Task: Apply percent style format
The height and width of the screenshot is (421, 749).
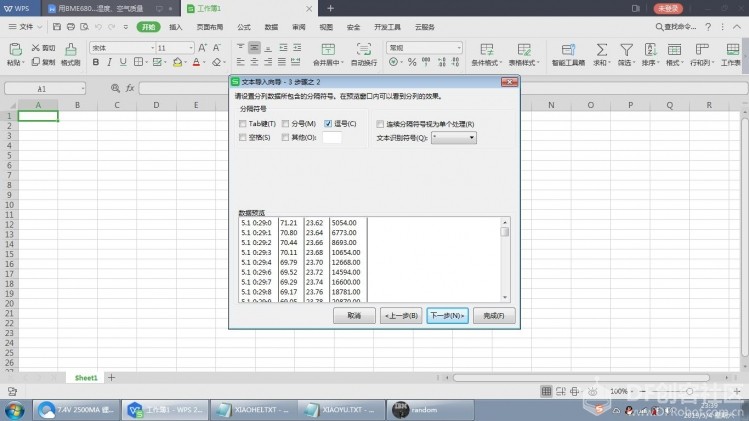Action: point(412,62)
